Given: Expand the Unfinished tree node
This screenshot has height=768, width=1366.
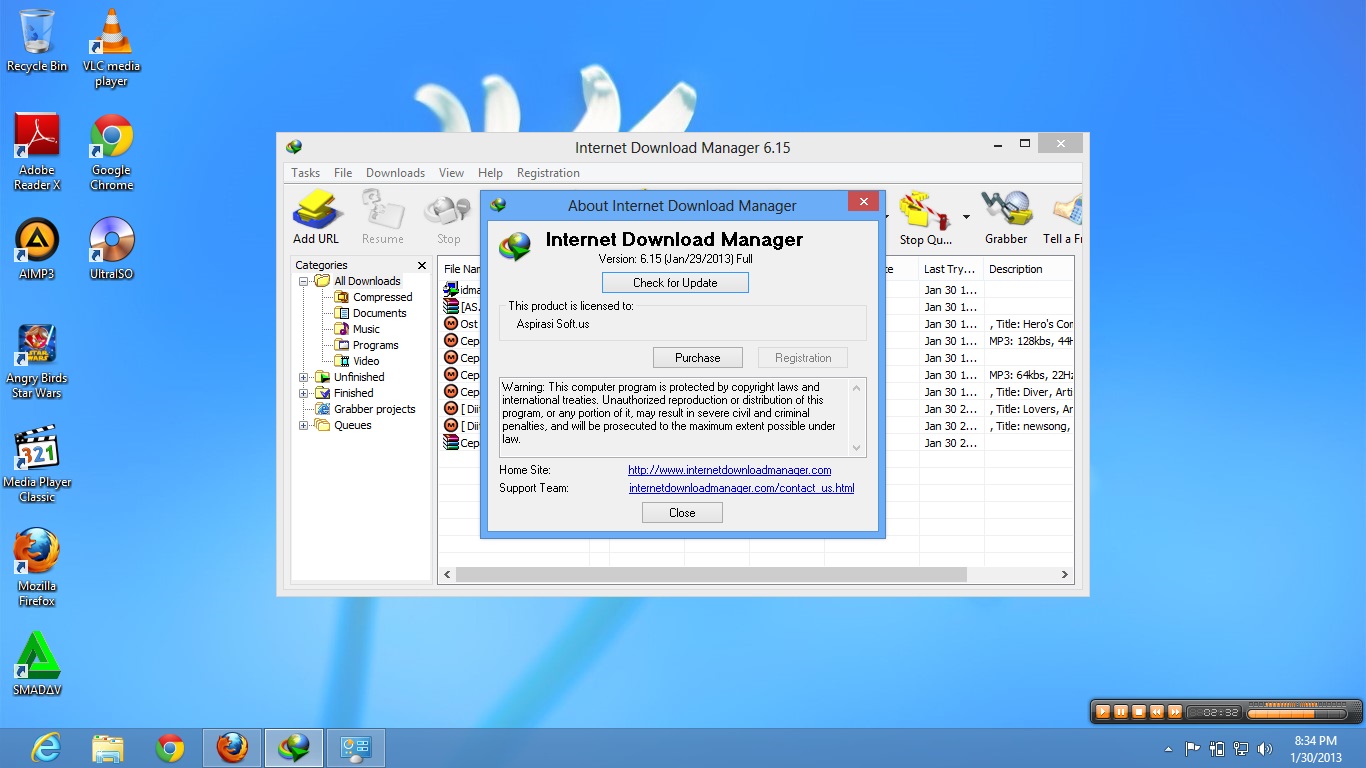Looking at the screenshot, I should point(304,377).
